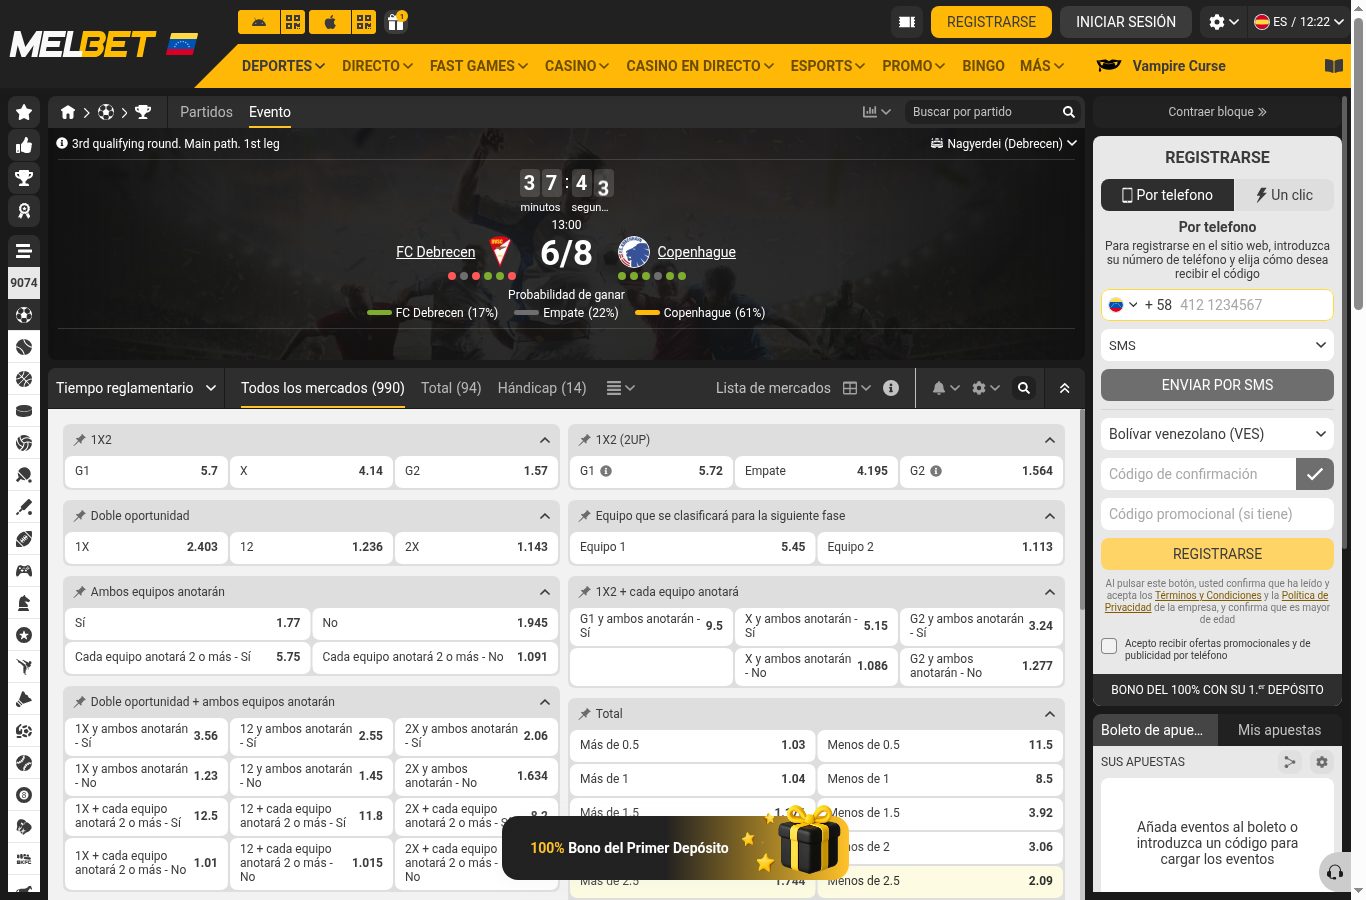Screen dimensions: 1366x900
Task: Collapse the Total market section
Action: point(1050,714)
